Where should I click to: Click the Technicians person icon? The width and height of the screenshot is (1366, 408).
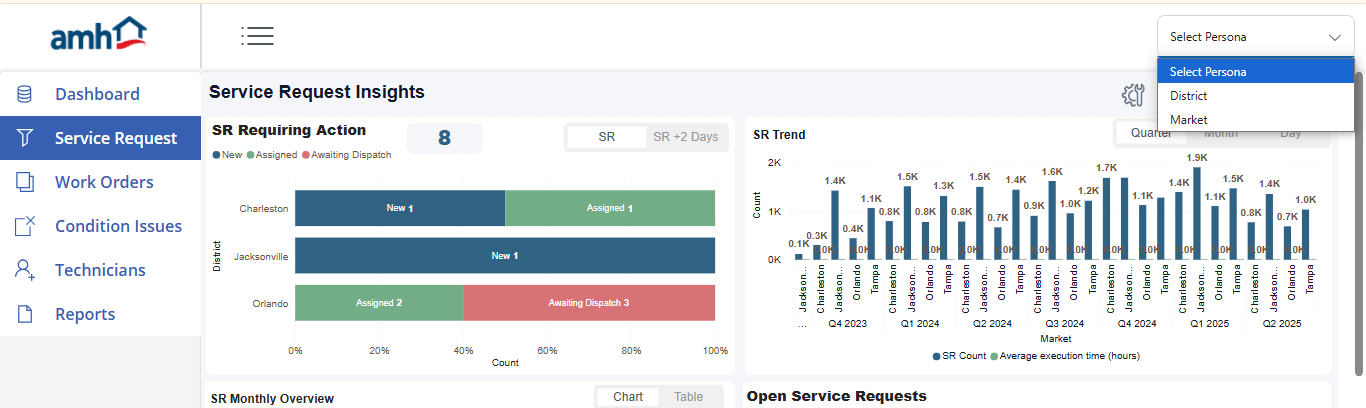coord(25,270)
